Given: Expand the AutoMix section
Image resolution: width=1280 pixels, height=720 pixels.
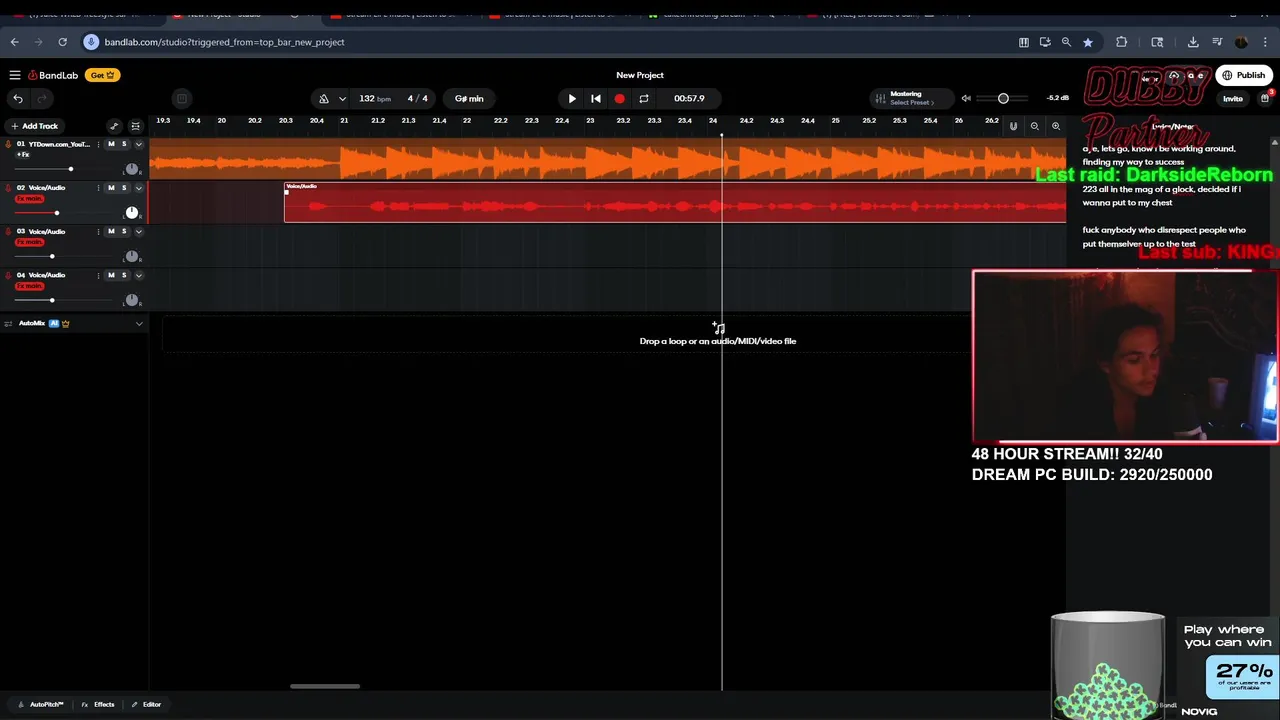Looking at the screenshot, I should (139, 323).
